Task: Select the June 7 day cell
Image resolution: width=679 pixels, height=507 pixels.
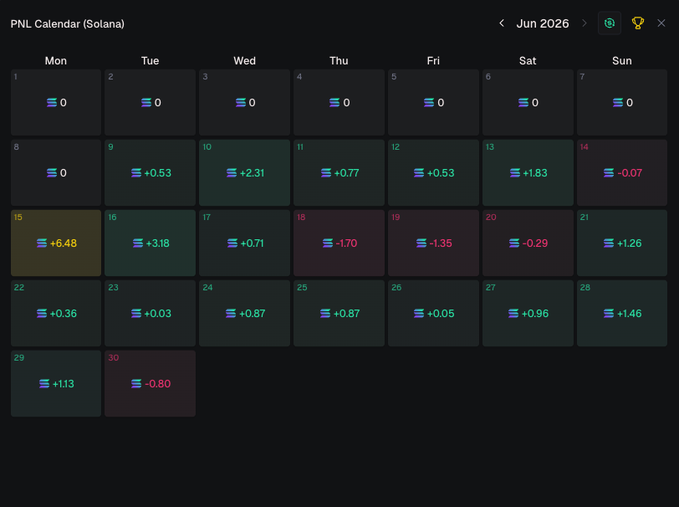Action: (622, 103)
